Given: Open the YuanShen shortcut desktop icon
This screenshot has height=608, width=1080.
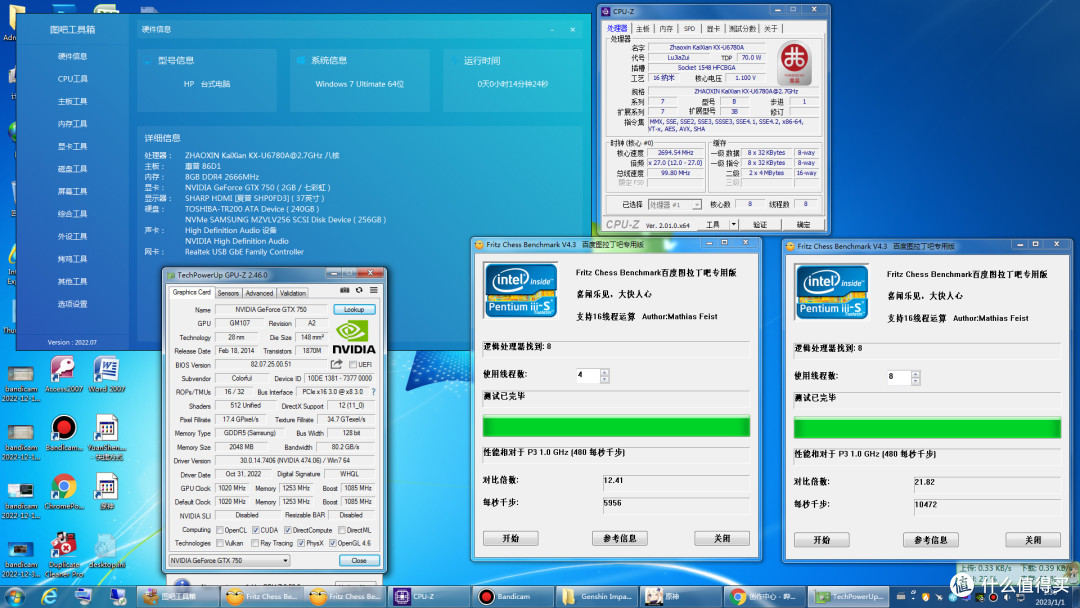Looking at the screenshot, I should point(106,437).
